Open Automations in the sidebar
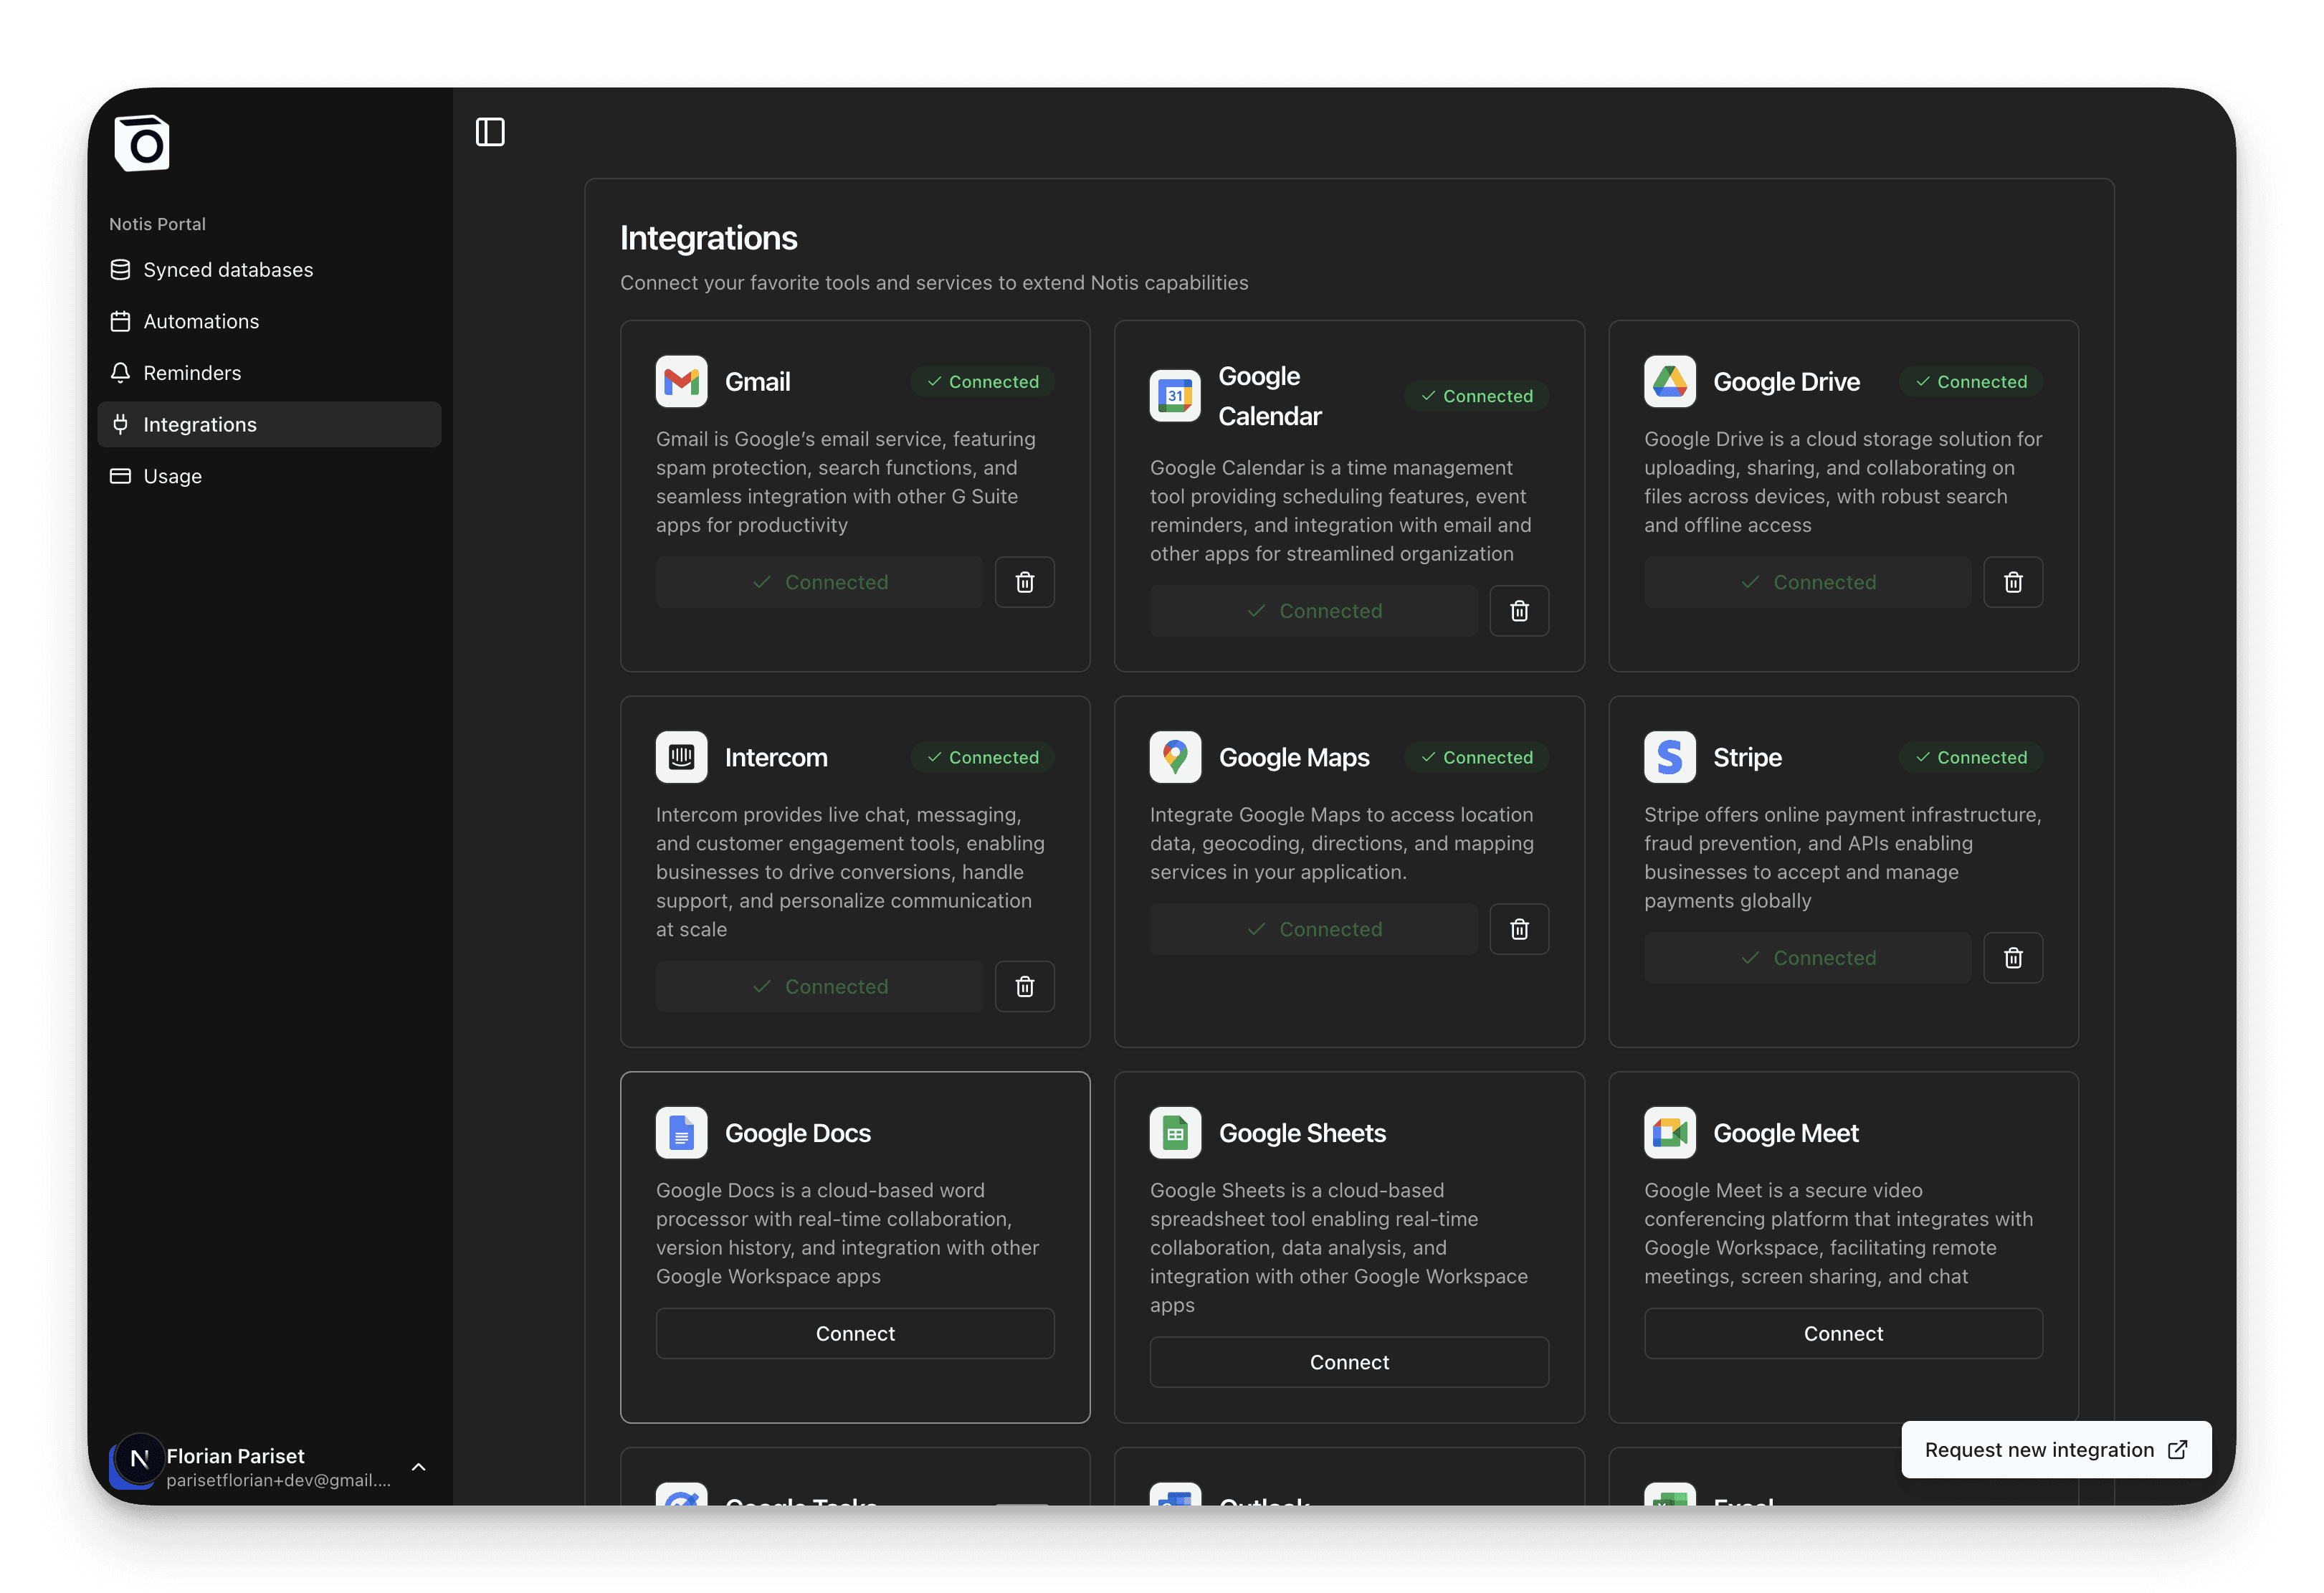 (269, 321)
